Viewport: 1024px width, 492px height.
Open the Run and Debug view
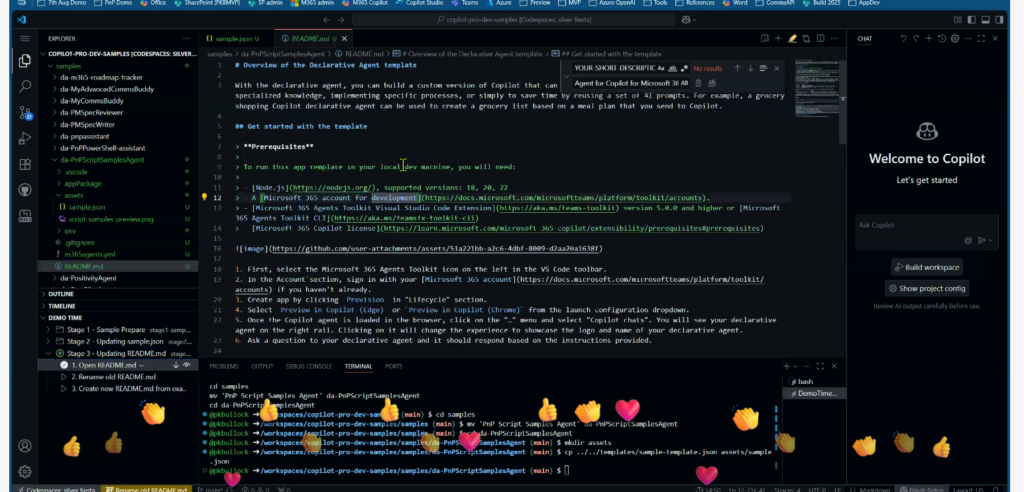click(x=25, y=138)
